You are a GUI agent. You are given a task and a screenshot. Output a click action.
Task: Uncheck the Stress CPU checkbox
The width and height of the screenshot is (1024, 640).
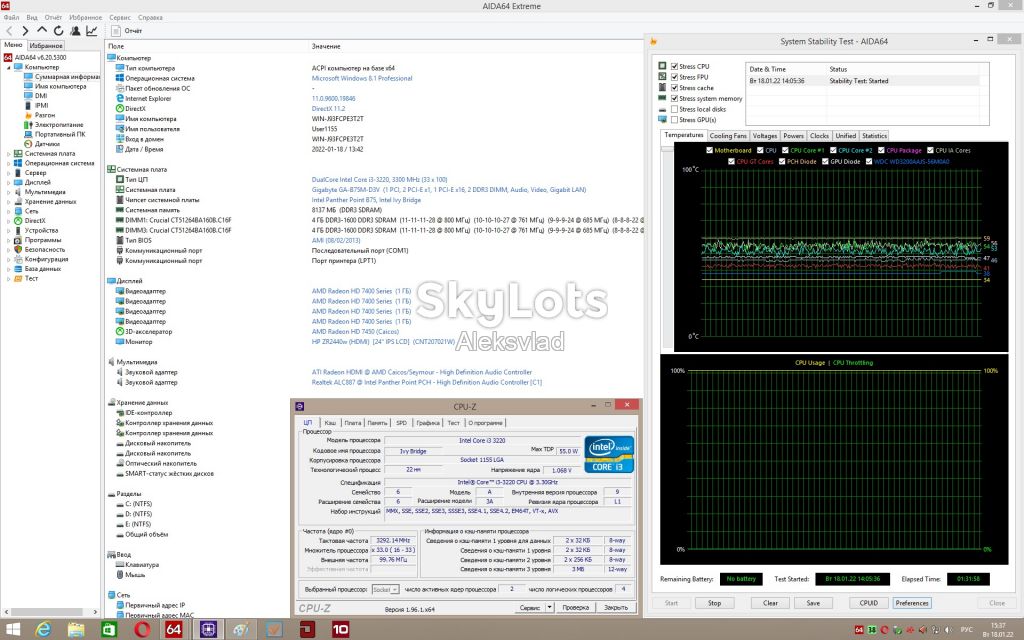(675, 67)
